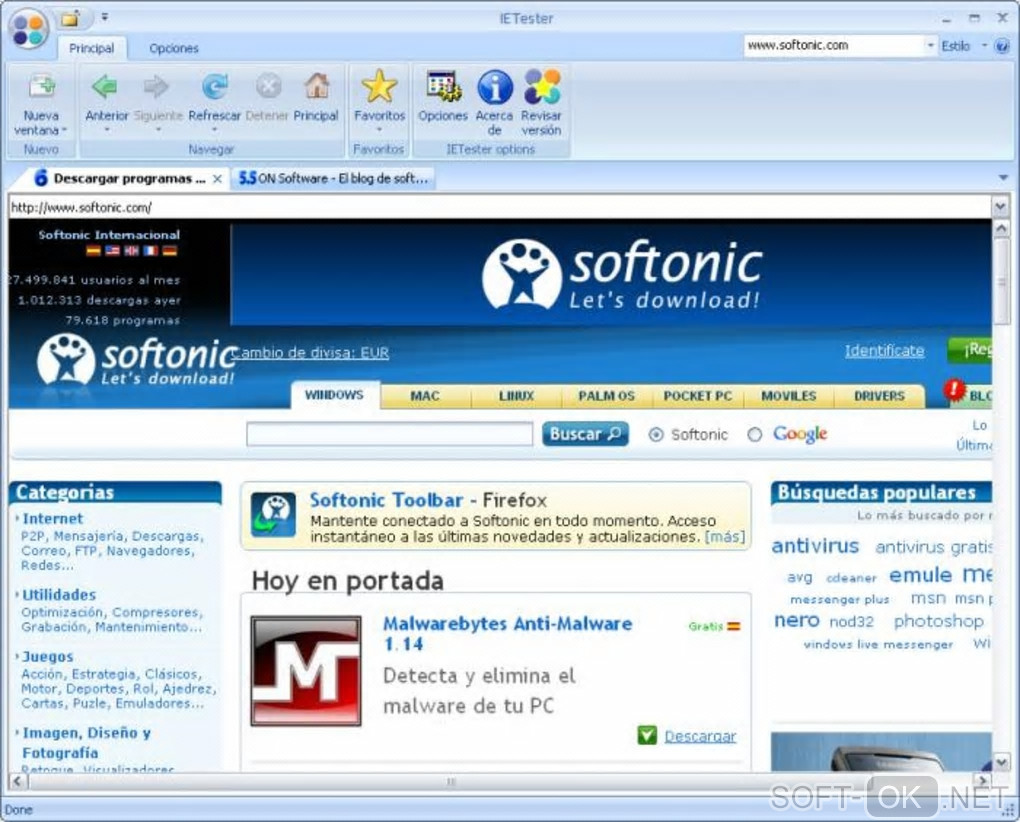
Task: Open the www.softonic.com combo box dropdown
Action: tap(930, 46)
